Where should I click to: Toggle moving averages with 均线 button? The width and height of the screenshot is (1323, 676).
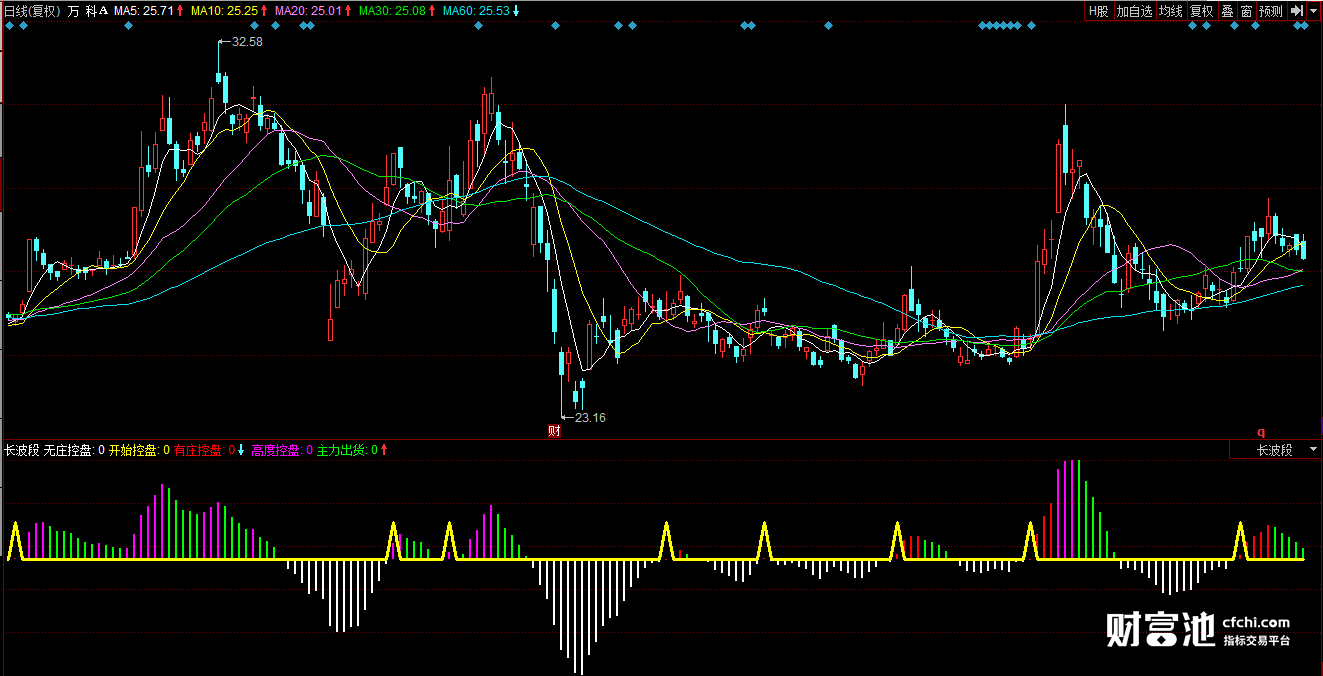1170,11
